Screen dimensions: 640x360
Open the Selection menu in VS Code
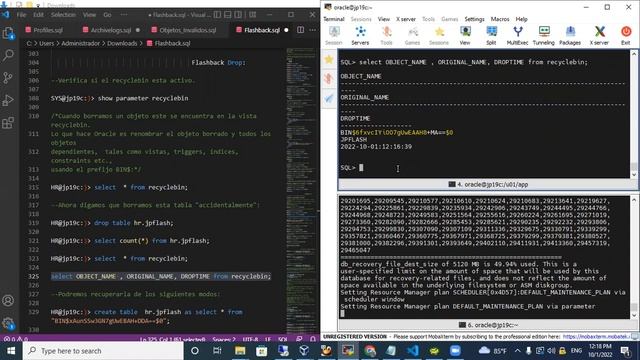point(63,15)
